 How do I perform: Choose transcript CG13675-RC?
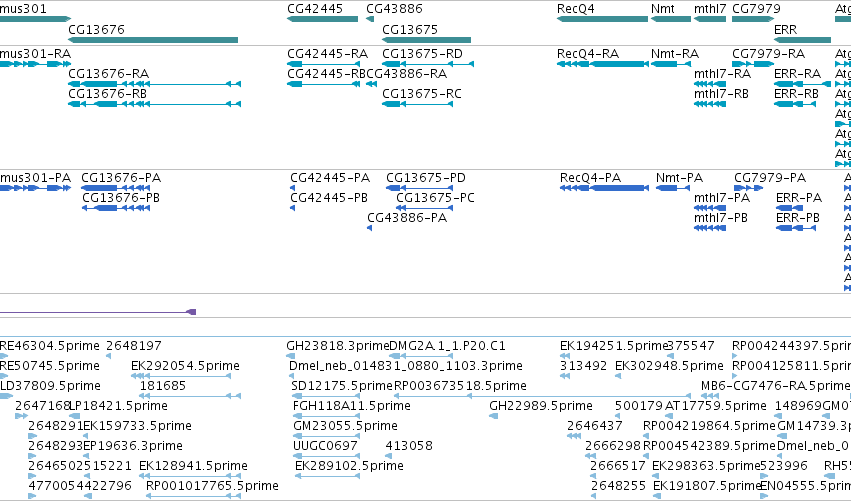click(422, 94)
